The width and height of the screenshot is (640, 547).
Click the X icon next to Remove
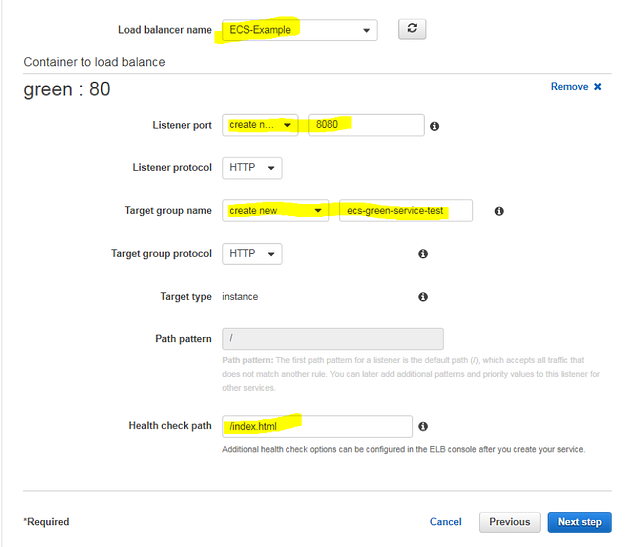[598, 87]
